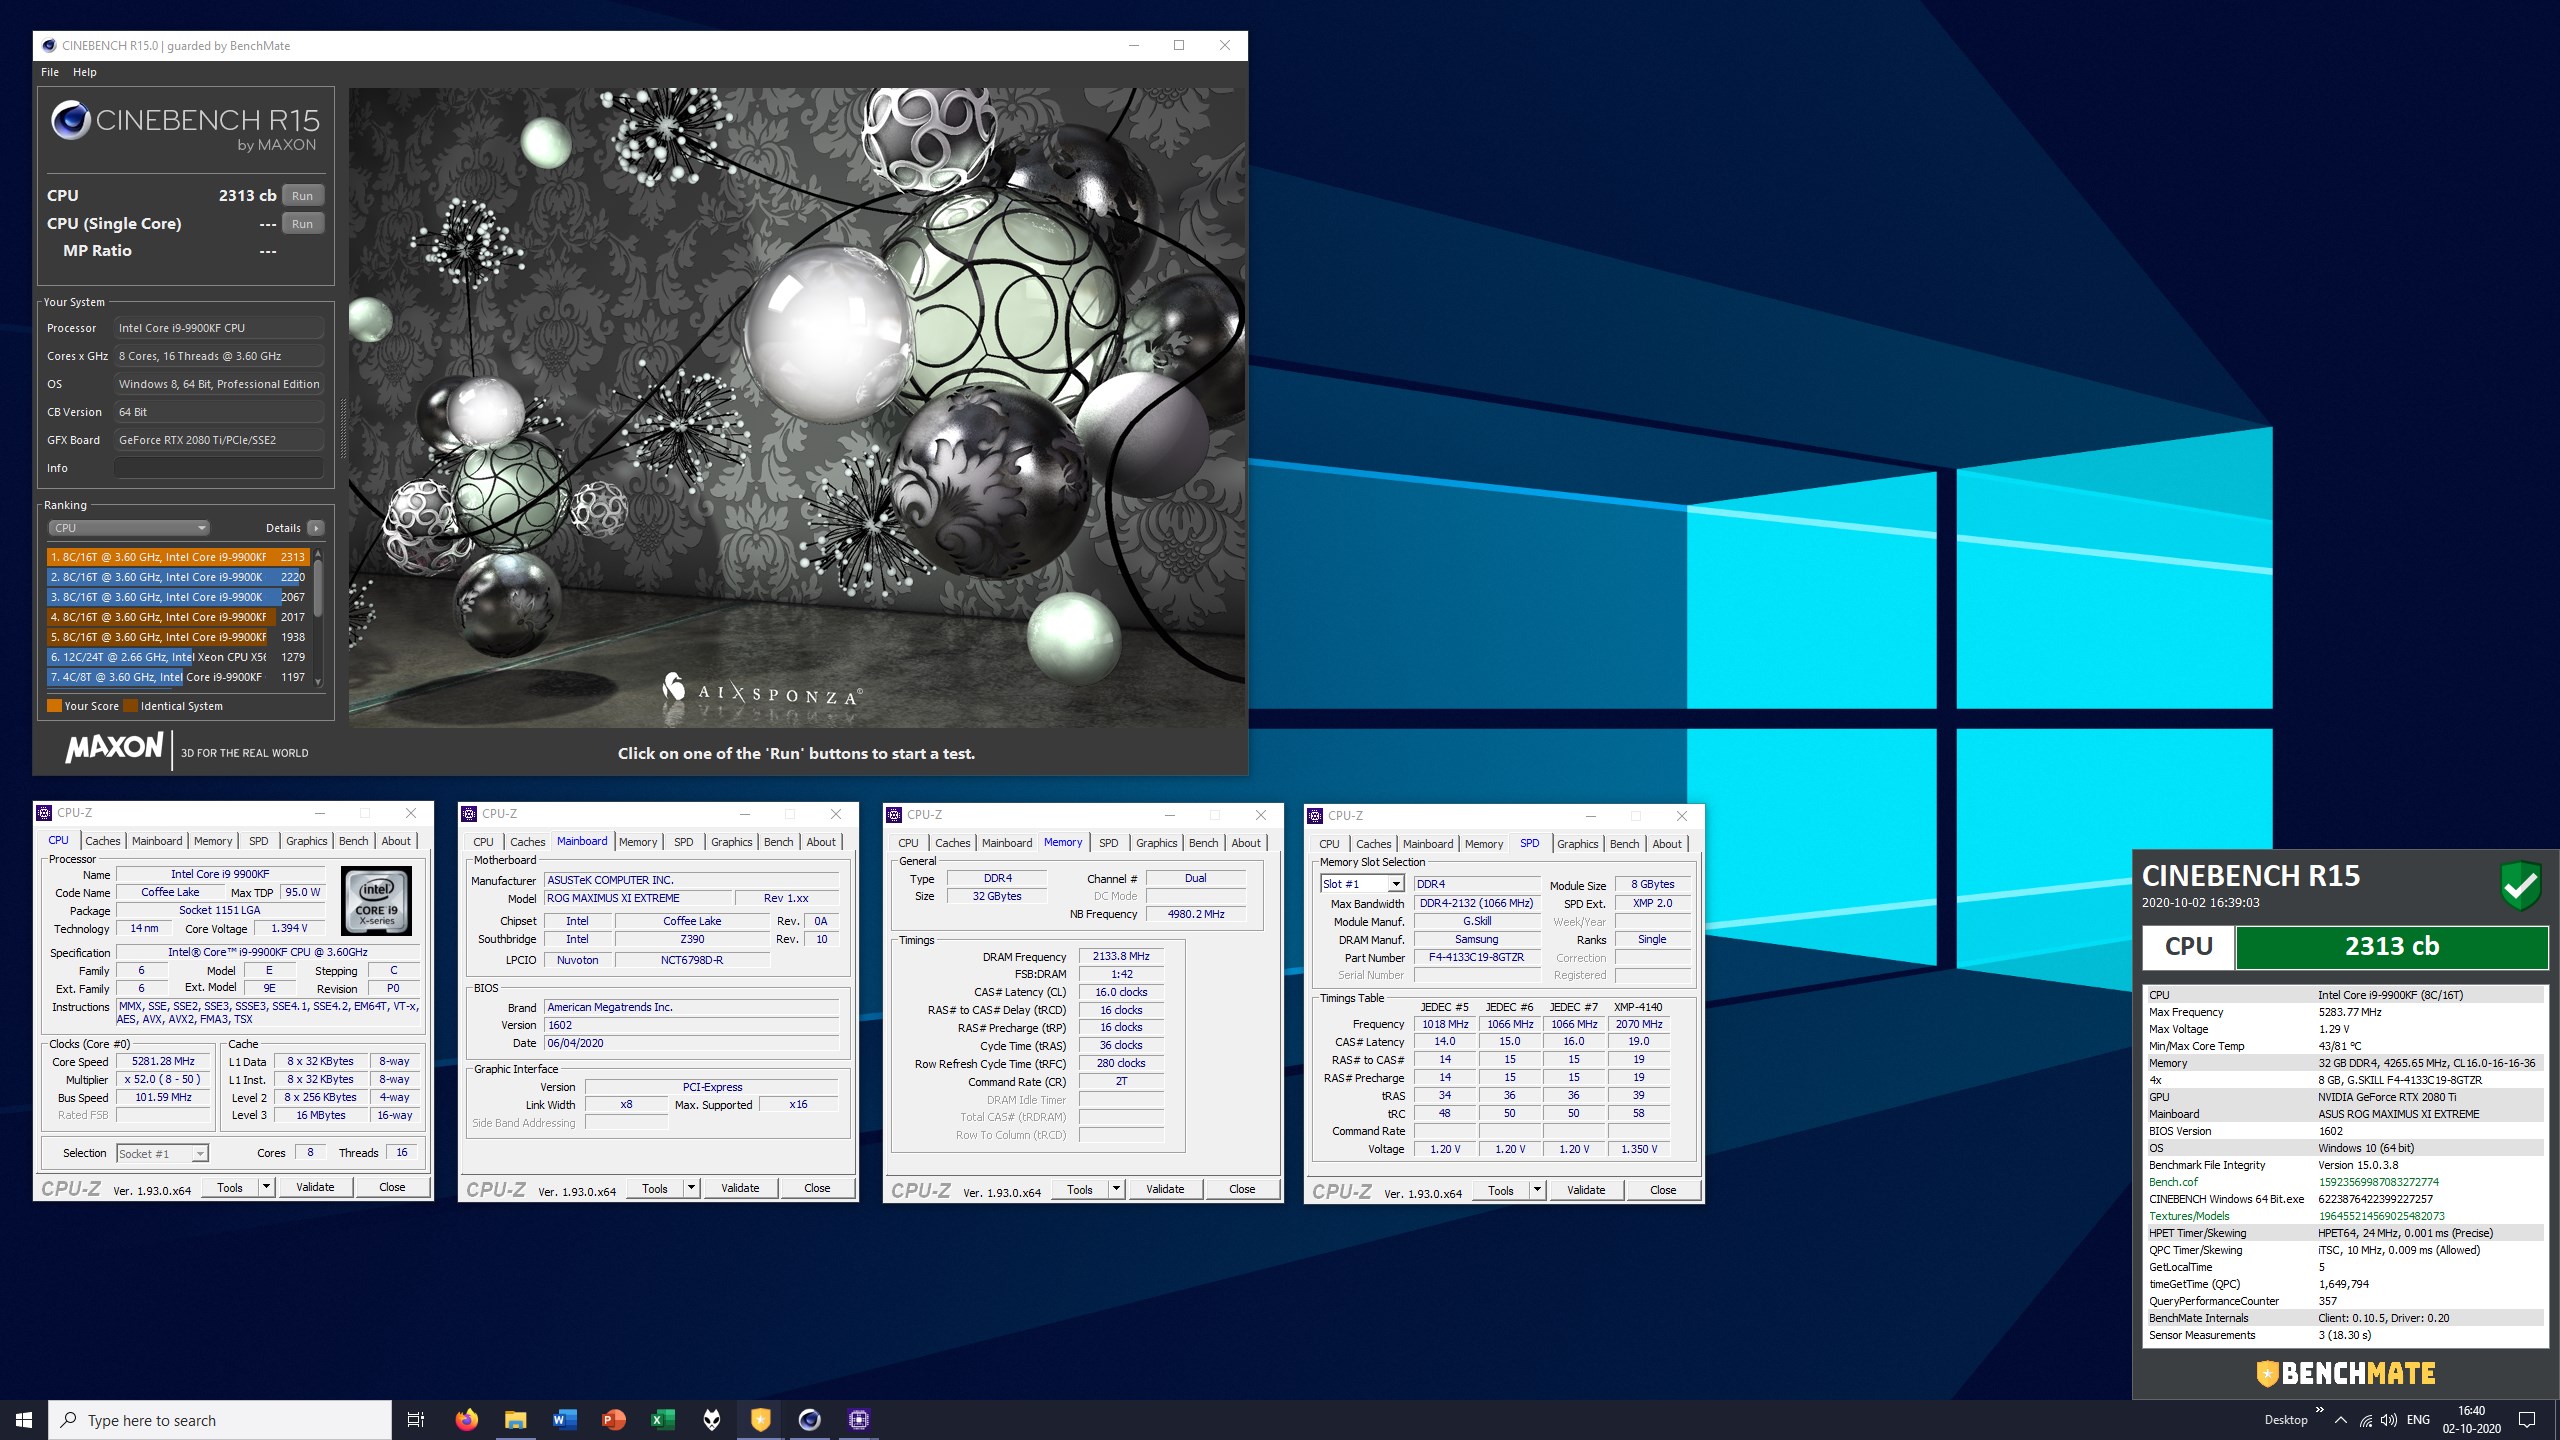Expand Tools arrow in SPD window
The image size is (2560, 1440).
pyautogui.click(x=1537, y=1190)
